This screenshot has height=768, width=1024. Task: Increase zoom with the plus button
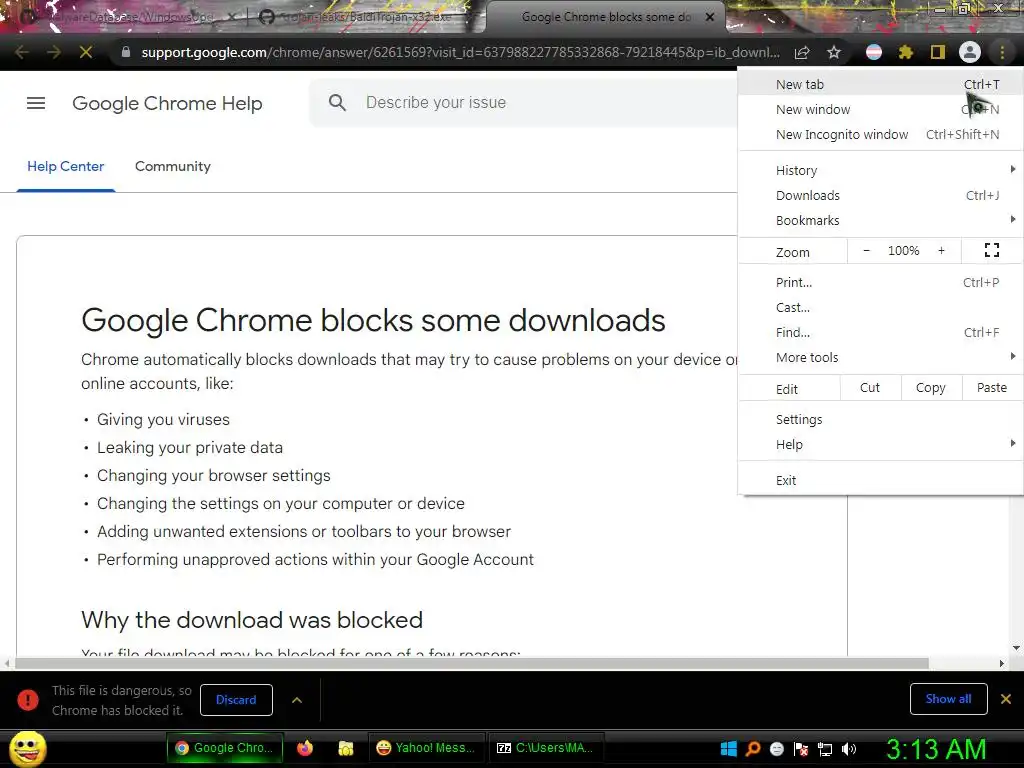[x=941, y=251]
